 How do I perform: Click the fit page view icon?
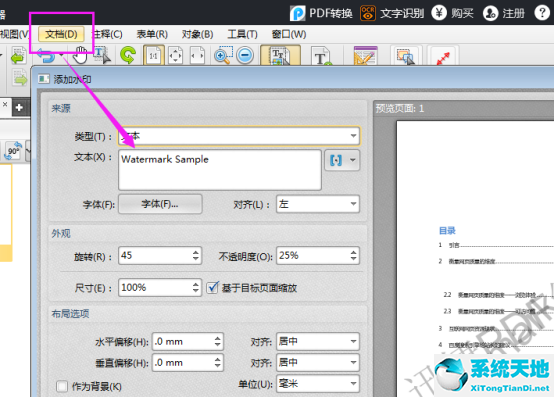176,55
